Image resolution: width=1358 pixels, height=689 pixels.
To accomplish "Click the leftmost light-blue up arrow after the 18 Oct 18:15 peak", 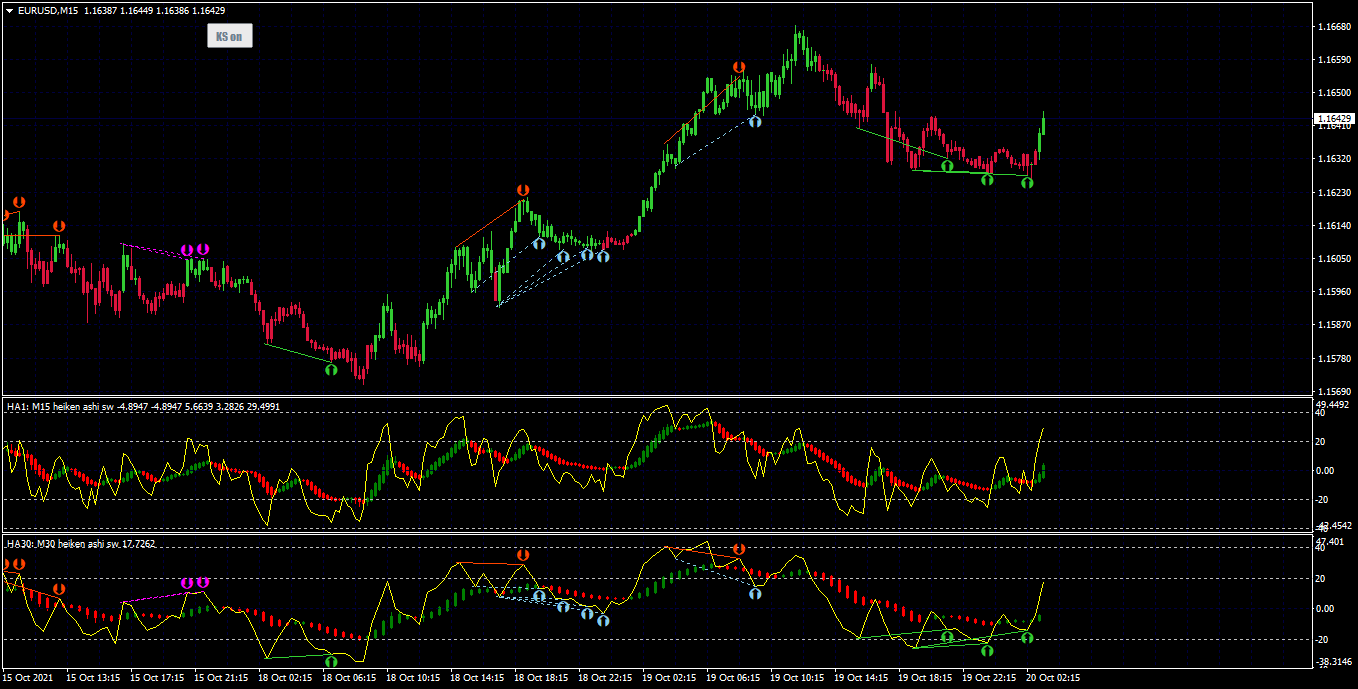I will click(x=539, y=243).
